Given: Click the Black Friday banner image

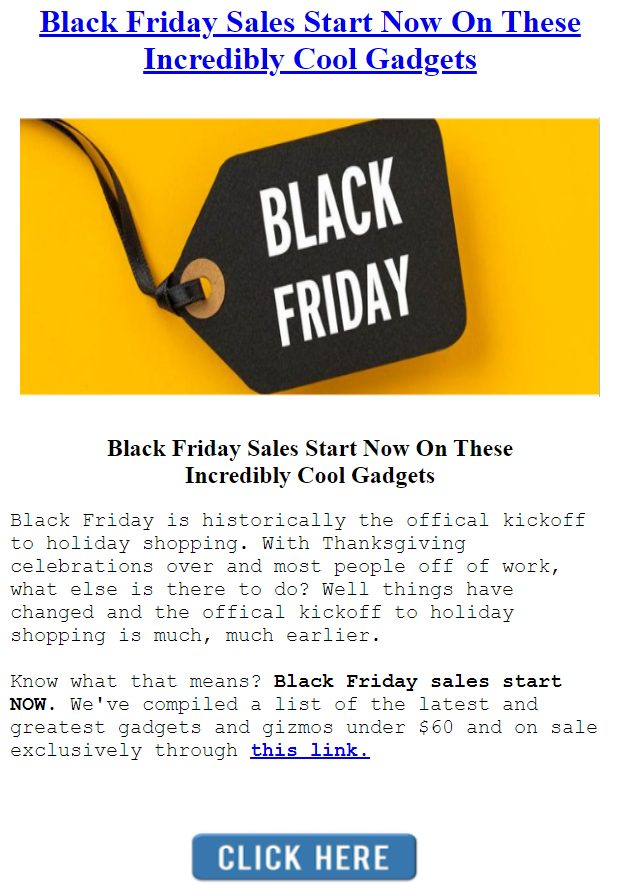Looking at the screenshot, I should click(310, 256).
